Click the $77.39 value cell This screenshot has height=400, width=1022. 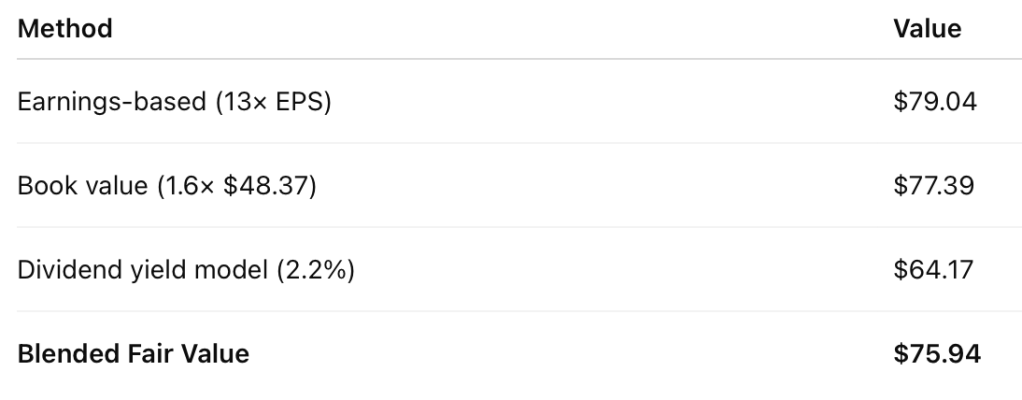(934, 185)
